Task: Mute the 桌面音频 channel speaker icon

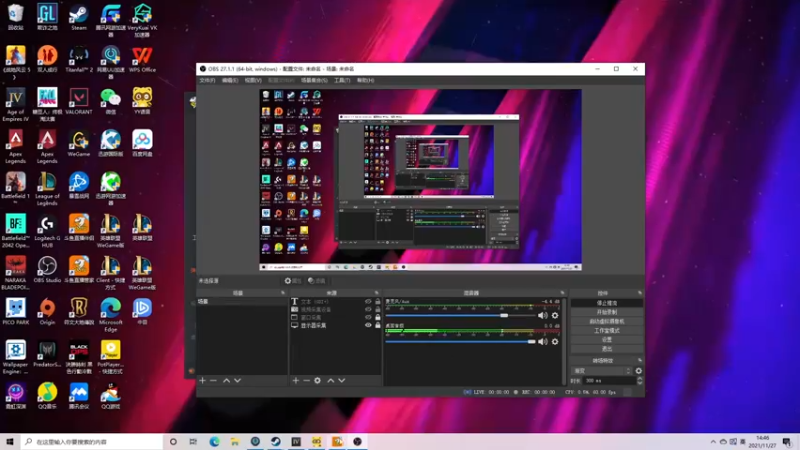Action: click(542, 341)
